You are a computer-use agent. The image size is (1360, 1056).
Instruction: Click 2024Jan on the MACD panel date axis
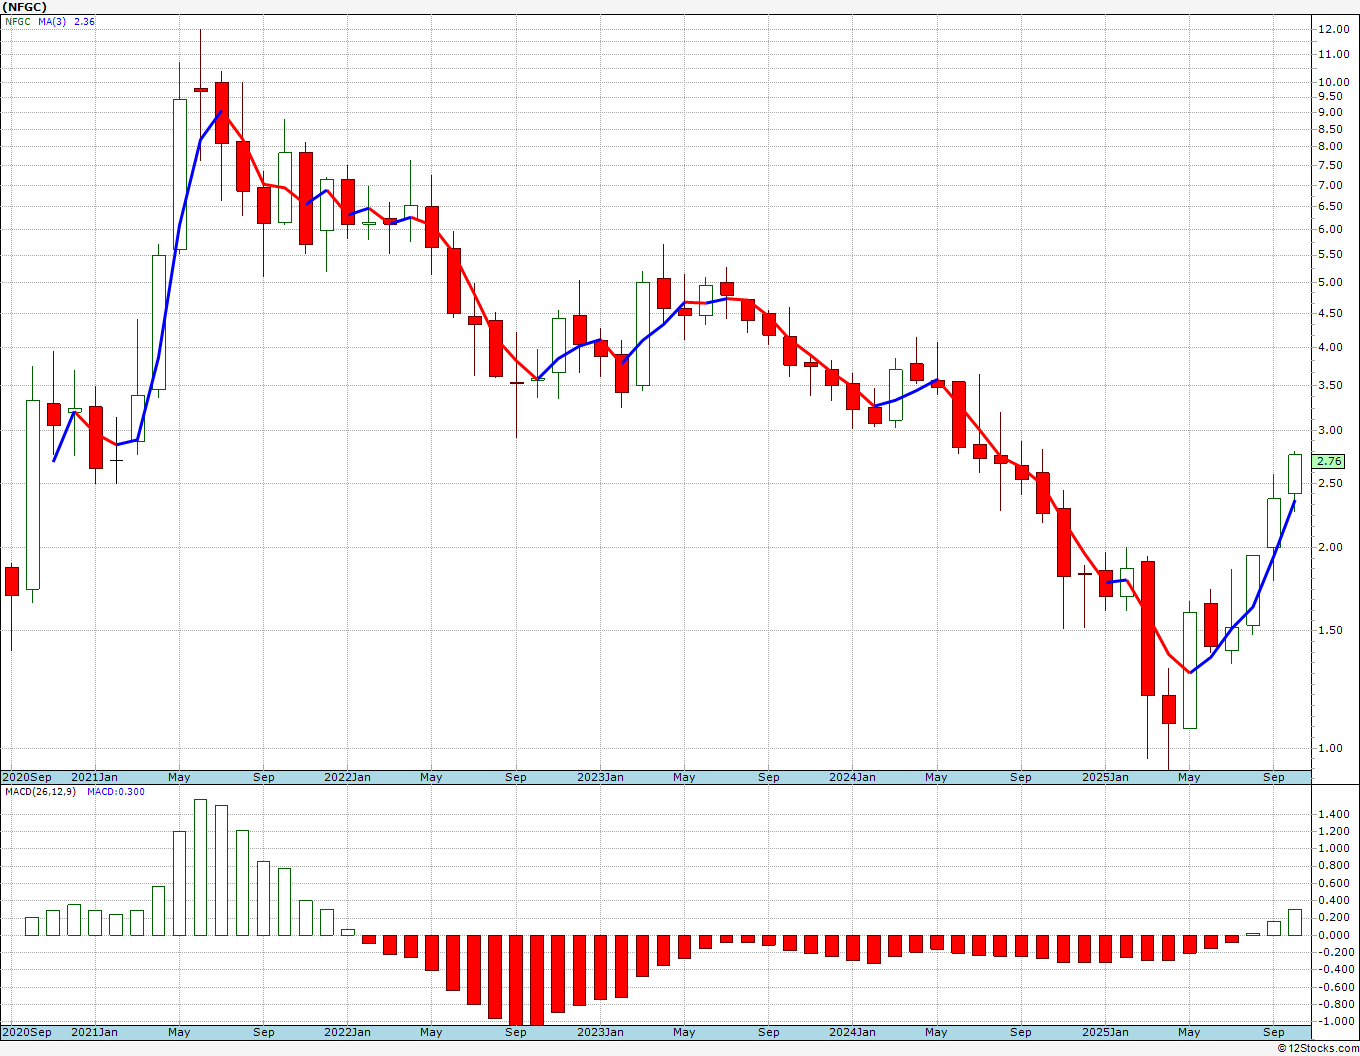click(x=852, y=1032)
